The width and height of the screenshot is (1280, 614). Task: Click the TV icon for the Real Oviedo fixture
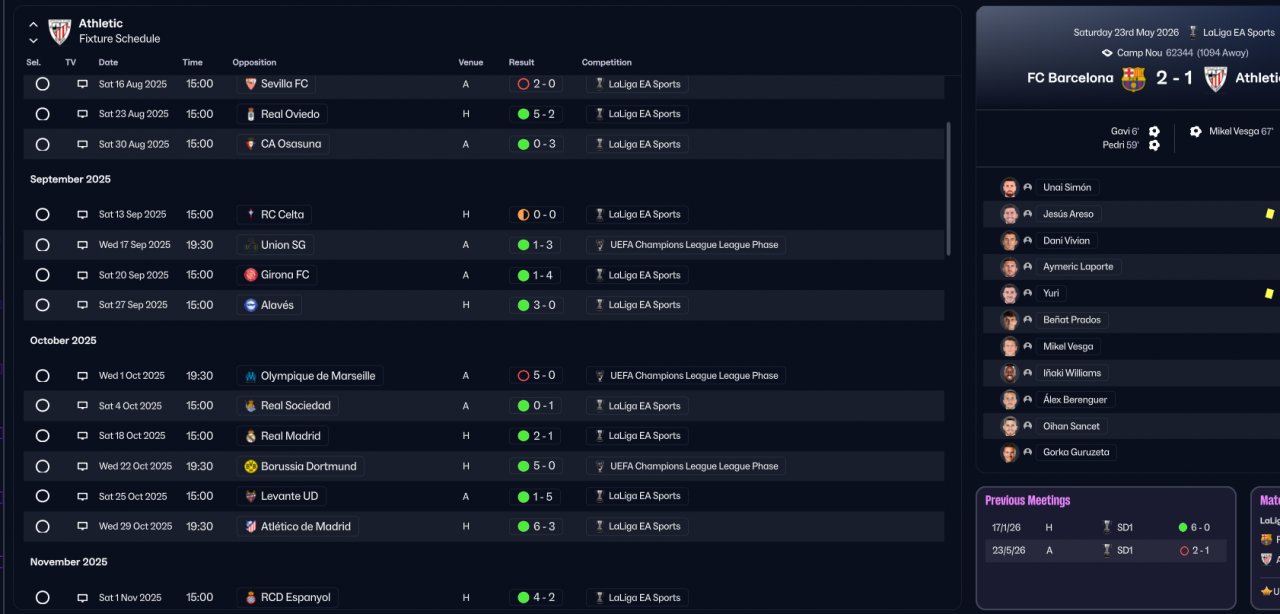pyautogui.click(x=83, y=114)
